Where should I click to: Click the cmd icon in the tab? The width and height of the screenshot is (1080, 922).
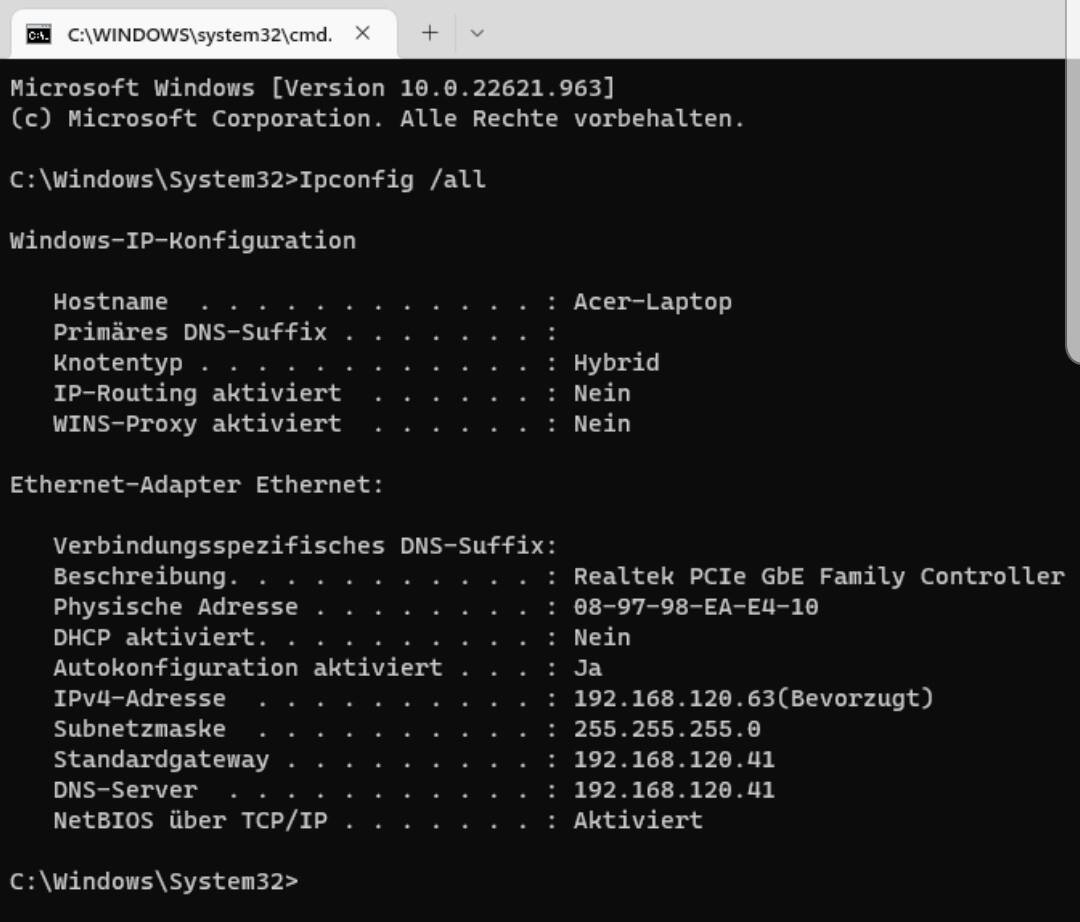click(x=39, y=34)
